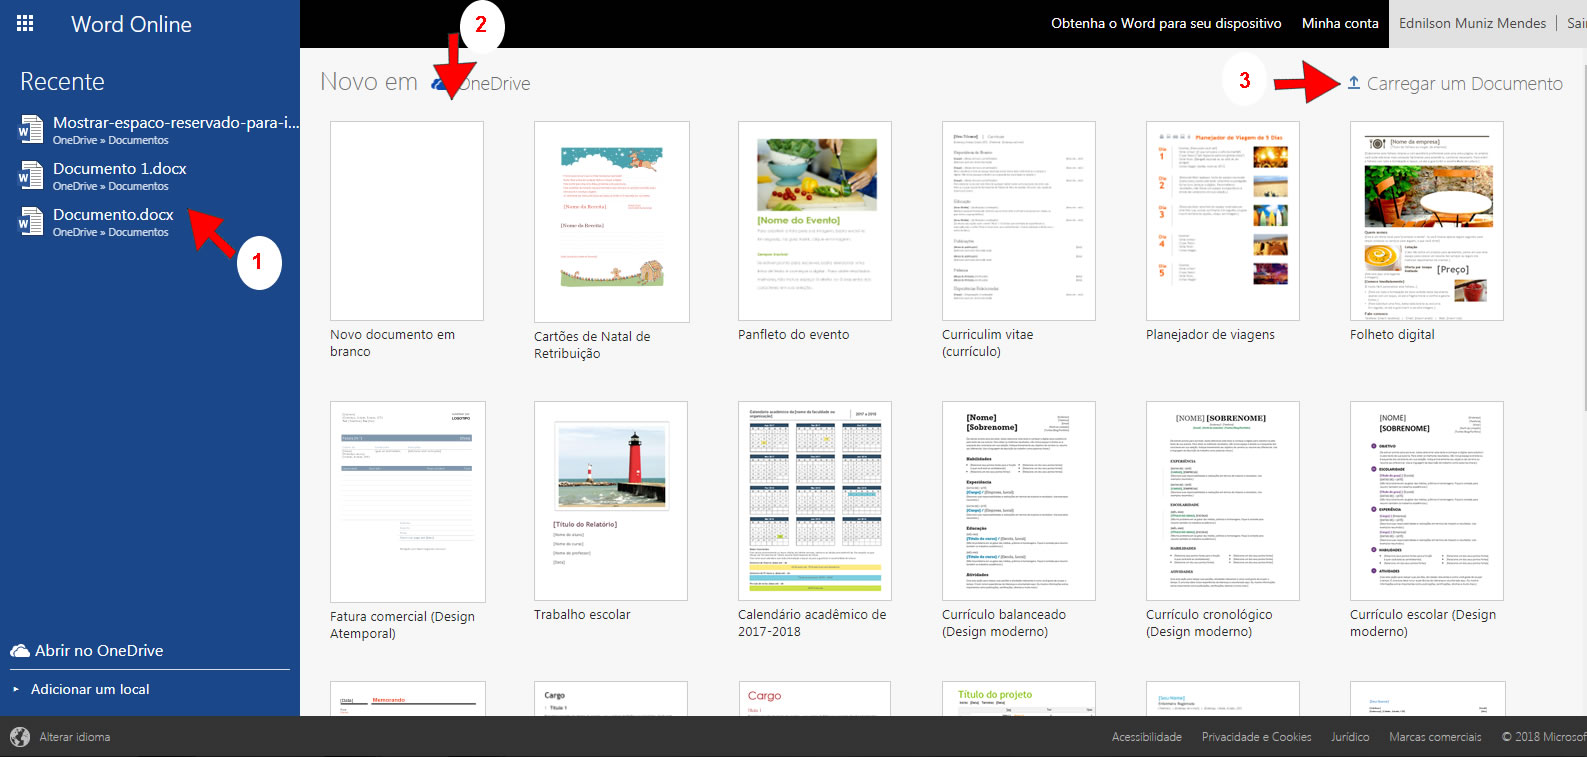Create a Novo documento em branco
Image resolution: width=1587 pixels, height=757 pixels.
pyautogui.click(x=407, y=221)
